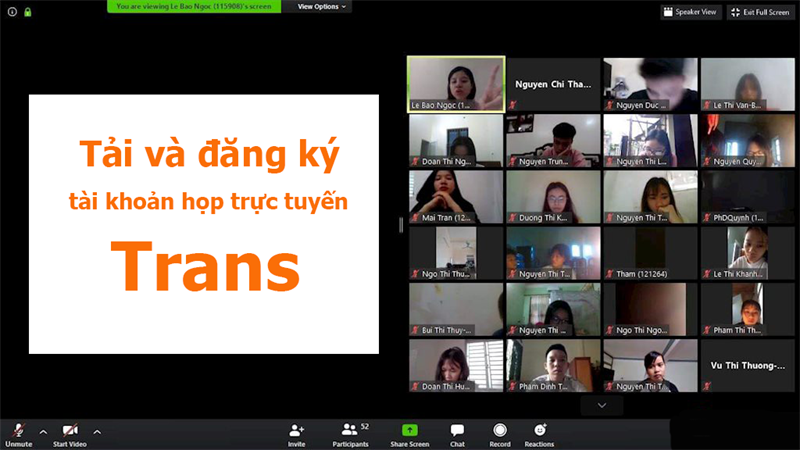Click muted mic icon on Doan Thi Ng tile
Screen dimensions: 800x450
[x=415, y=161]
